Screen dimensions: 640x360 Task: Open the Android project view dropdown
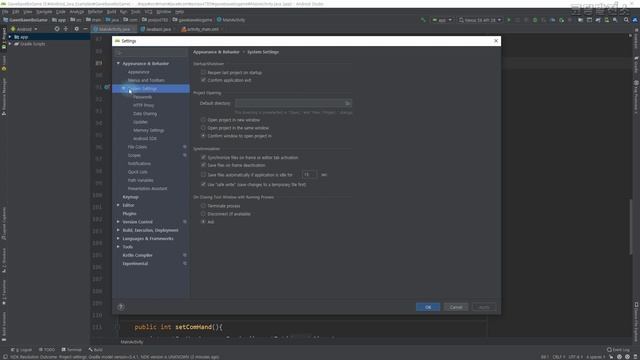[x=24, y=29]
